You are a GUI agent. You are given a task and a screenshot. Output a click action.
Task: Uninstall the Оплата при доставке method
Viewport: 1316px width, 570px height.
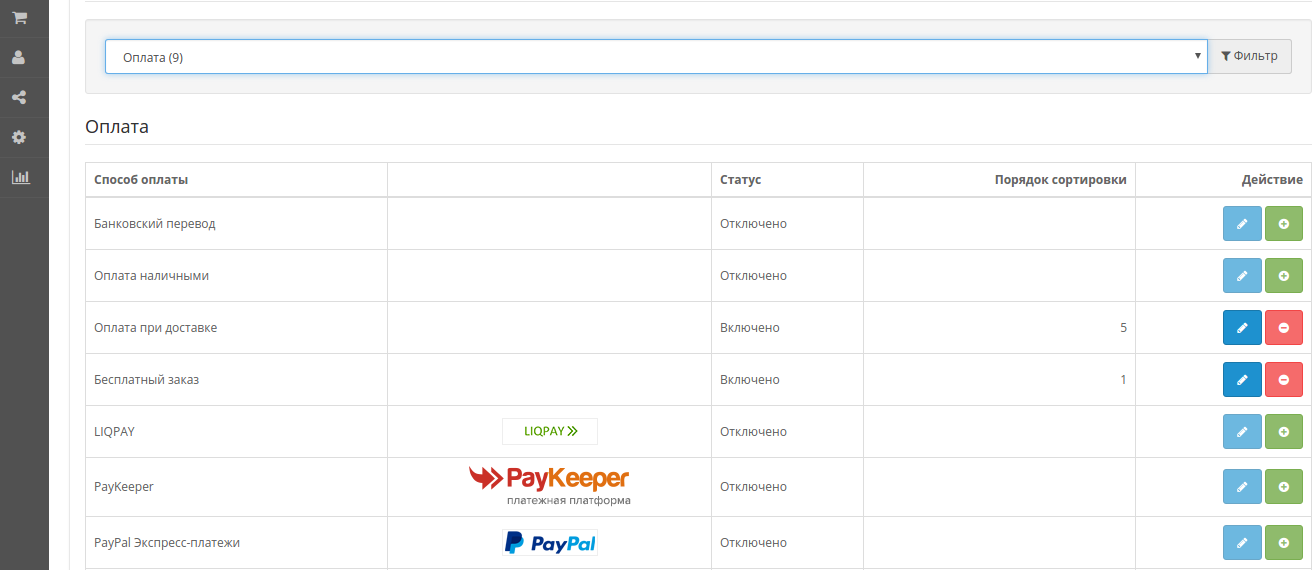[x=1284, y=328]
